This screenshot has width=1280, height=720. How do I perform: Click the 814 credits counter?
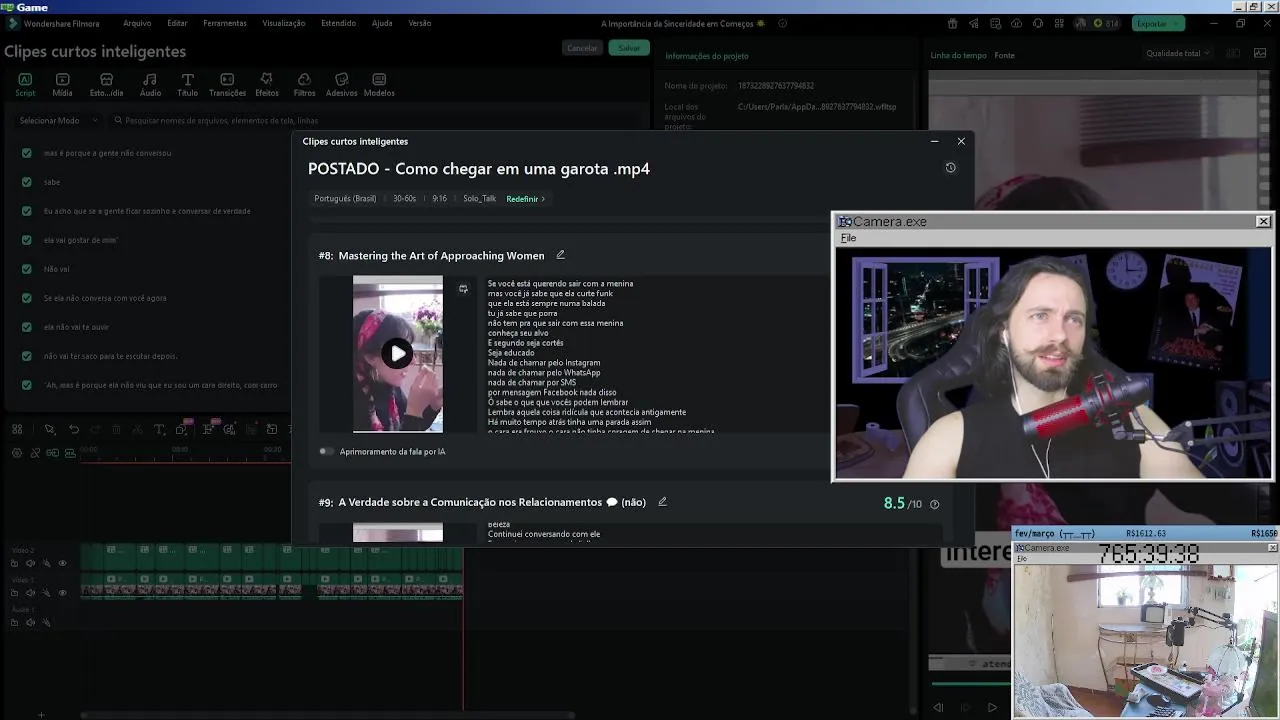point(1105,24)
